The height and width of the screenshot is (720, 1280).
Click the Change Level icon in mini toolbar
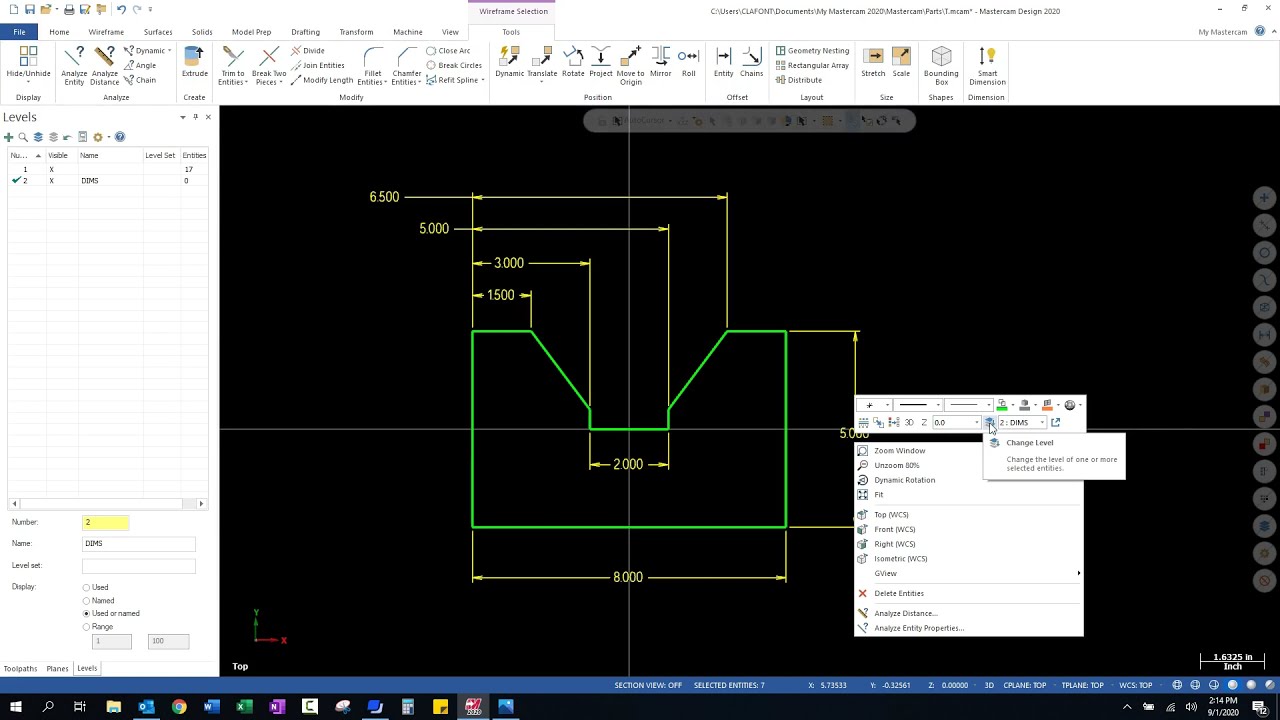(989, 423)
